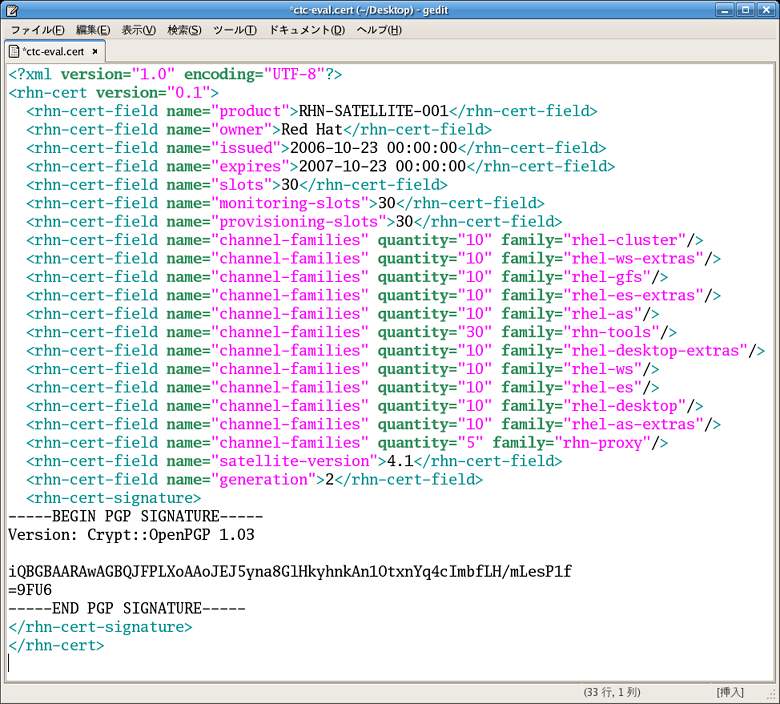Click the END PGP SIGNATURE line

coord(127,608)
